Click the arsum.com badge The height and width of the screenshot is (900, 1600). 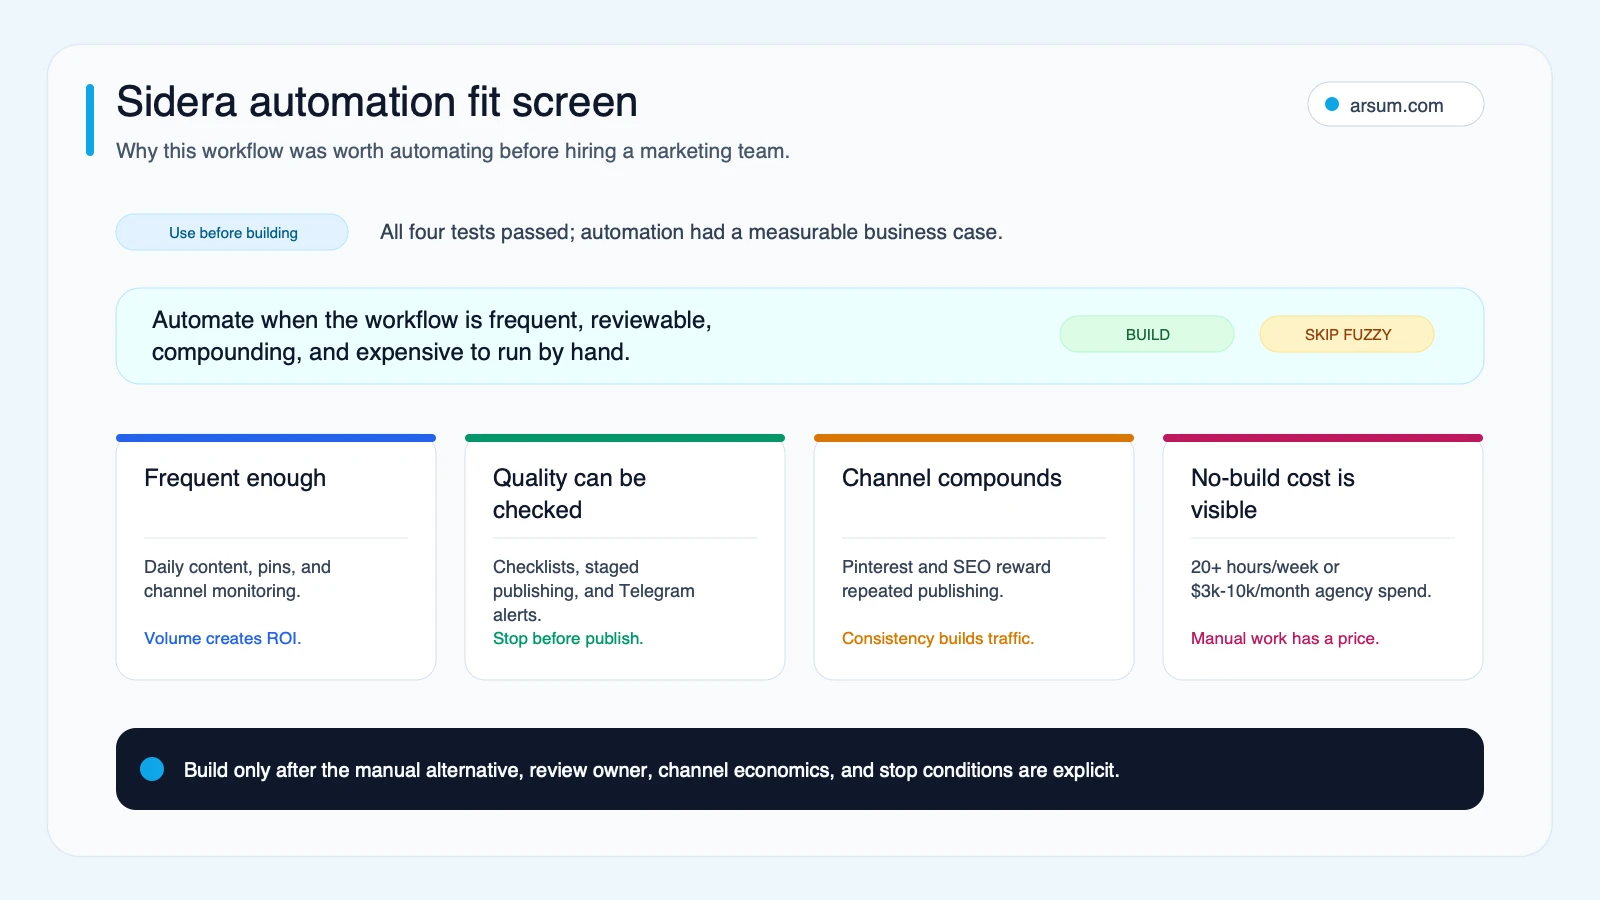(x=1395, y=105)
